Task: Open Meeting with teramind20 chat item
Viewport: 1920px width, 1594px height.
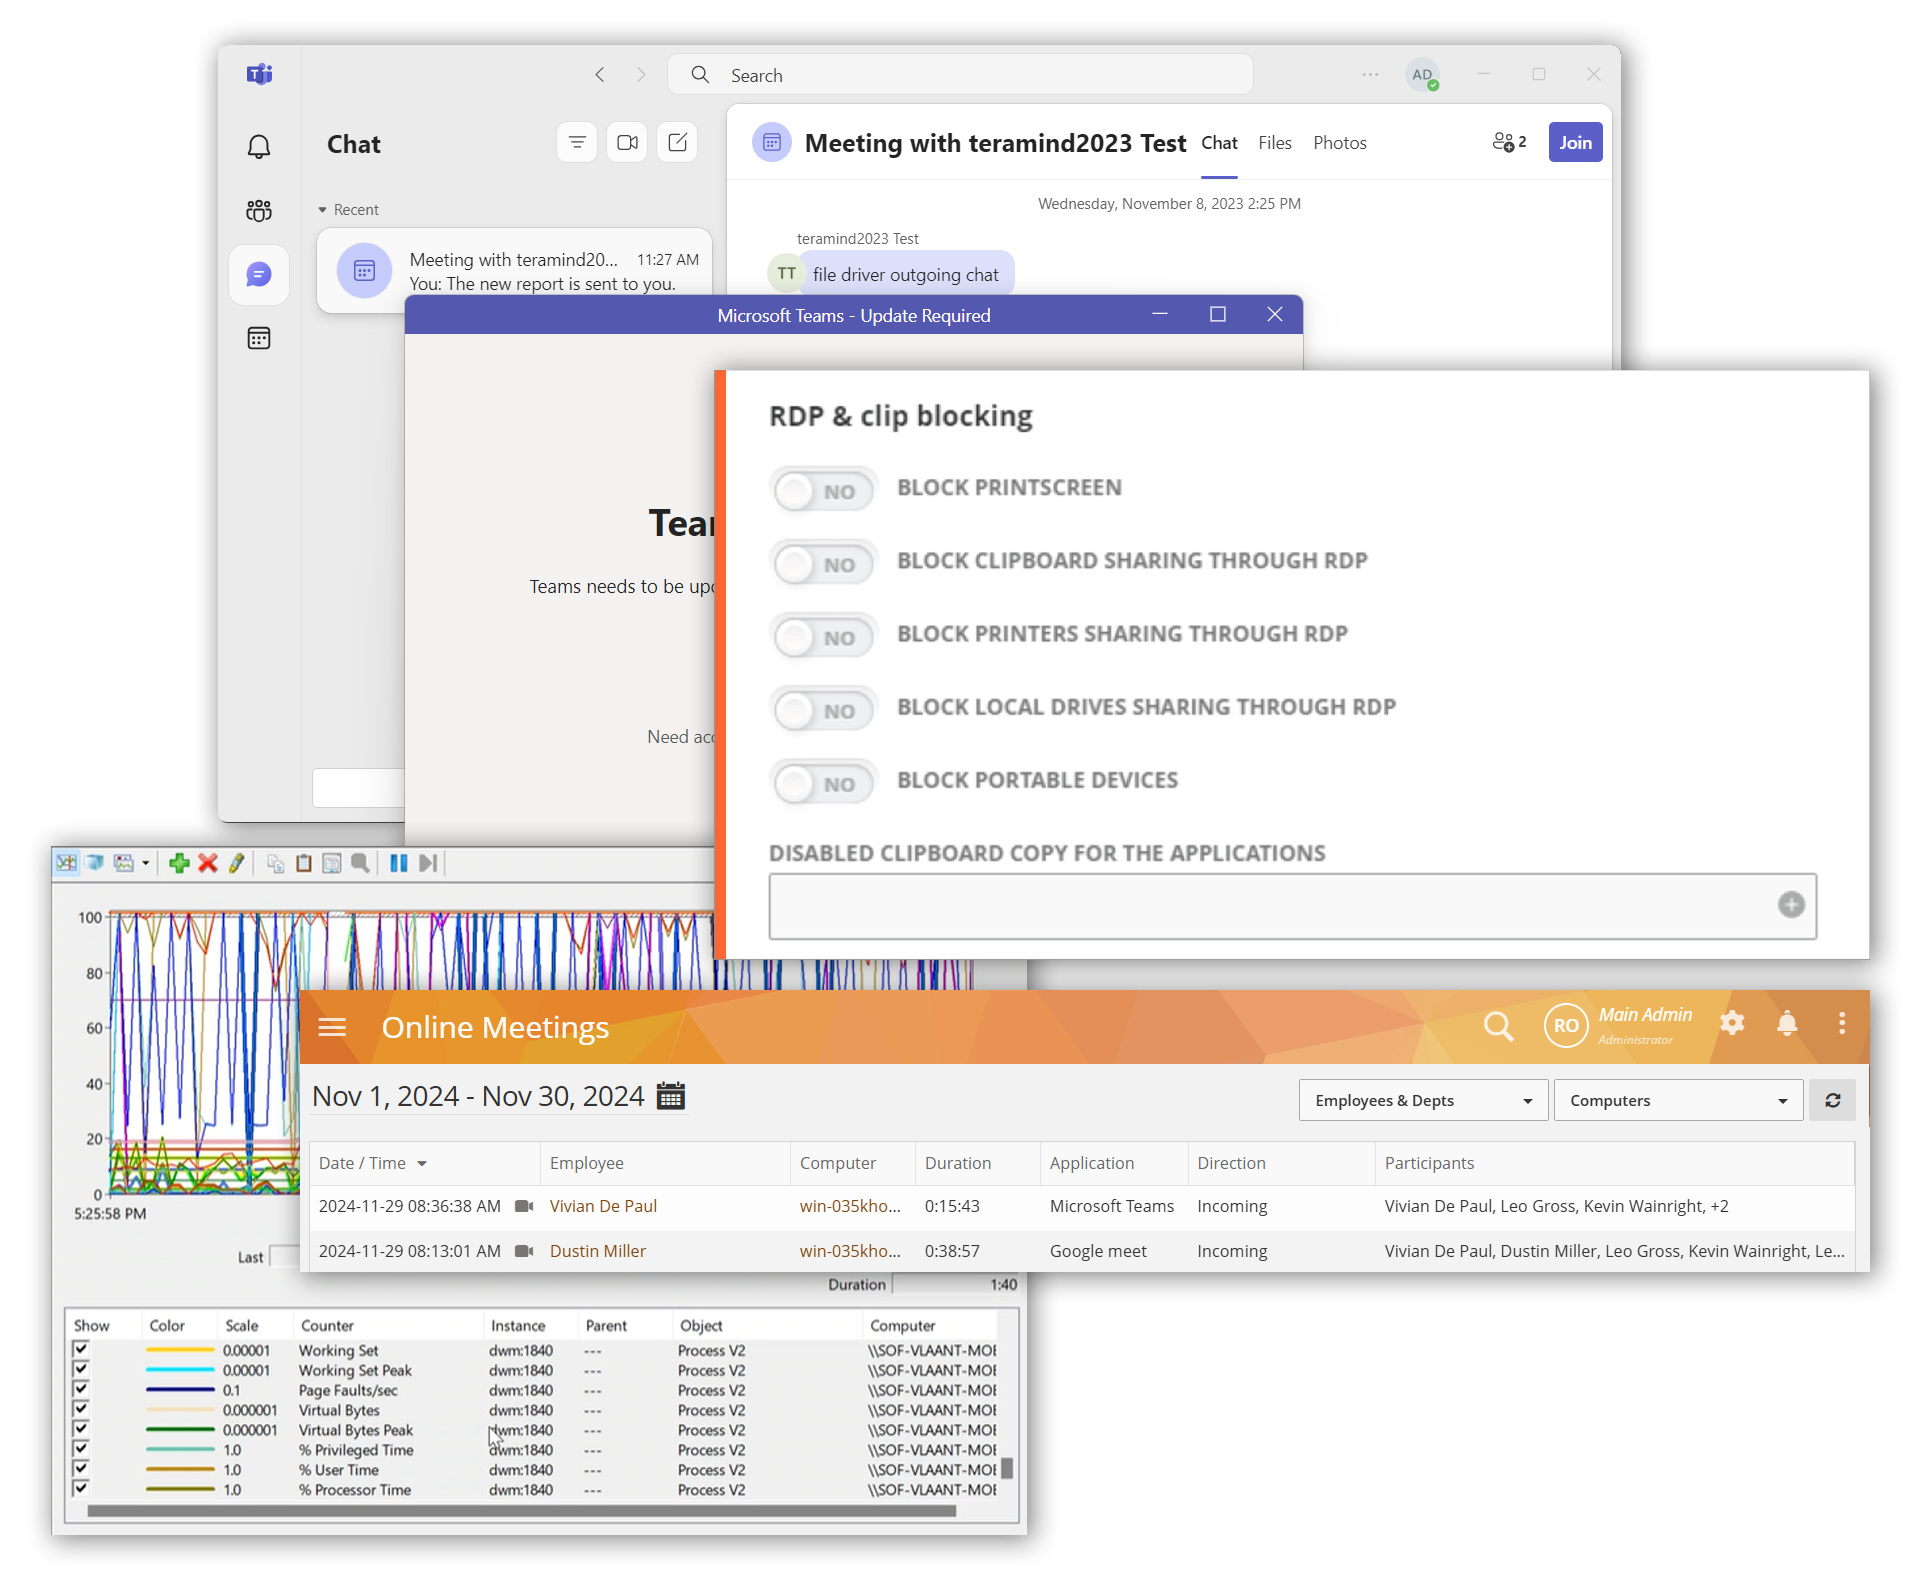Action: [x=514, y=271]
